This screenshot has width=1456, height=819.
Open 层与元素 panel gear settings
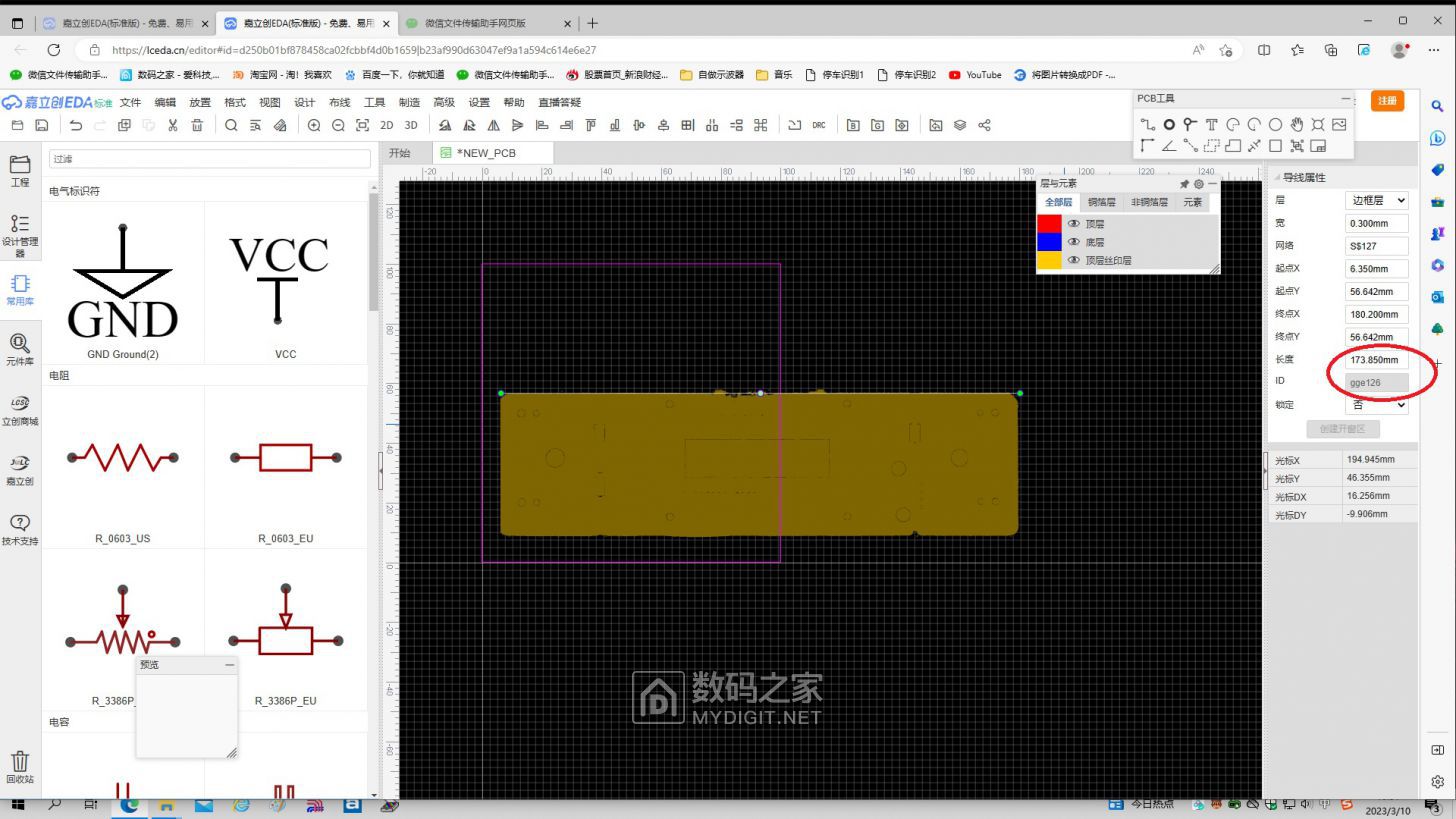pos(1198,184)
